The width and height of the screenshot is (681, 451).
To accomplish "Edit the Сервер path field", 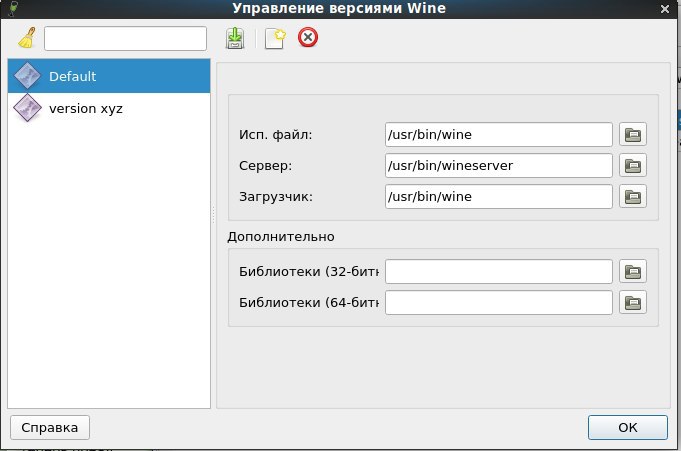I will pos(499,166).
